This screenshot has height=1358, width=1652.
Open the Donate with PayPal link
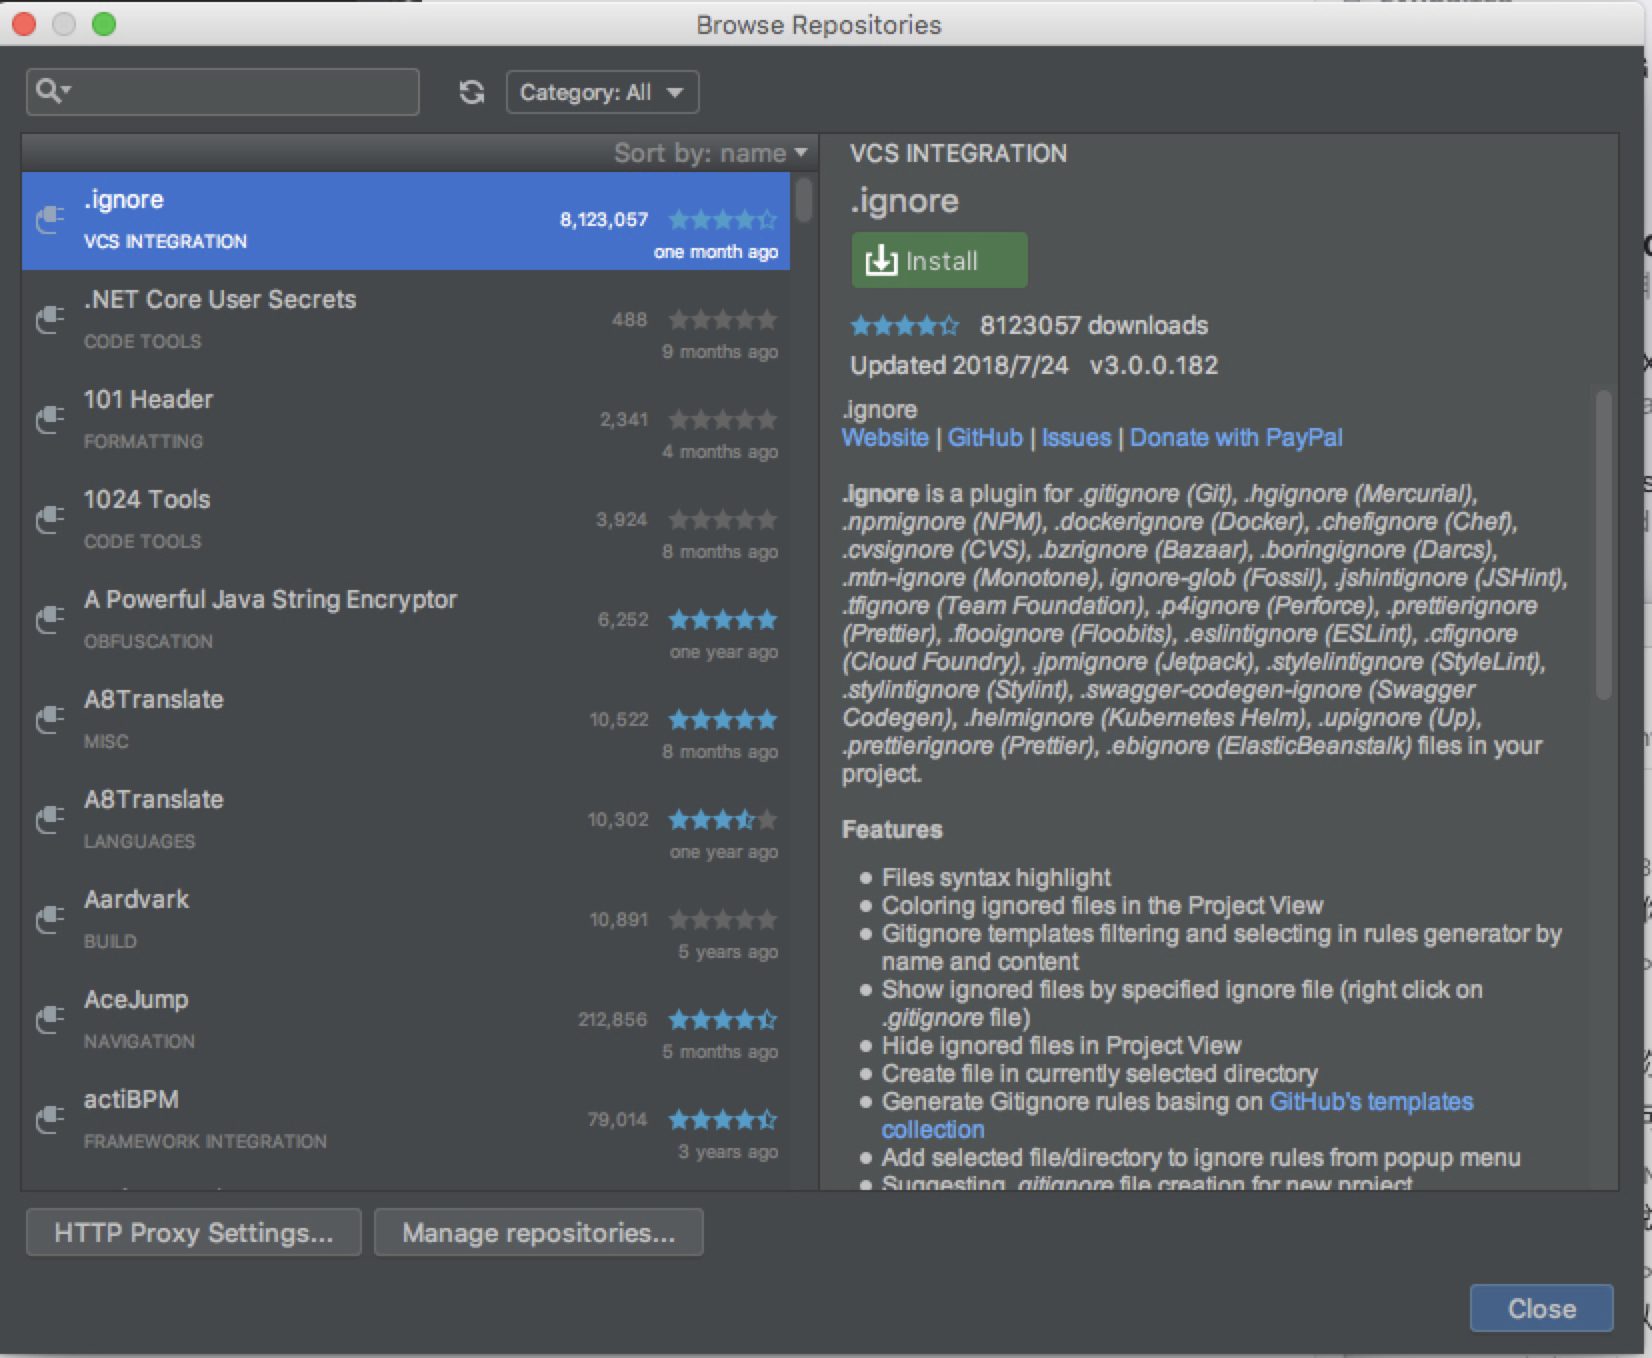pos(1235,438)
